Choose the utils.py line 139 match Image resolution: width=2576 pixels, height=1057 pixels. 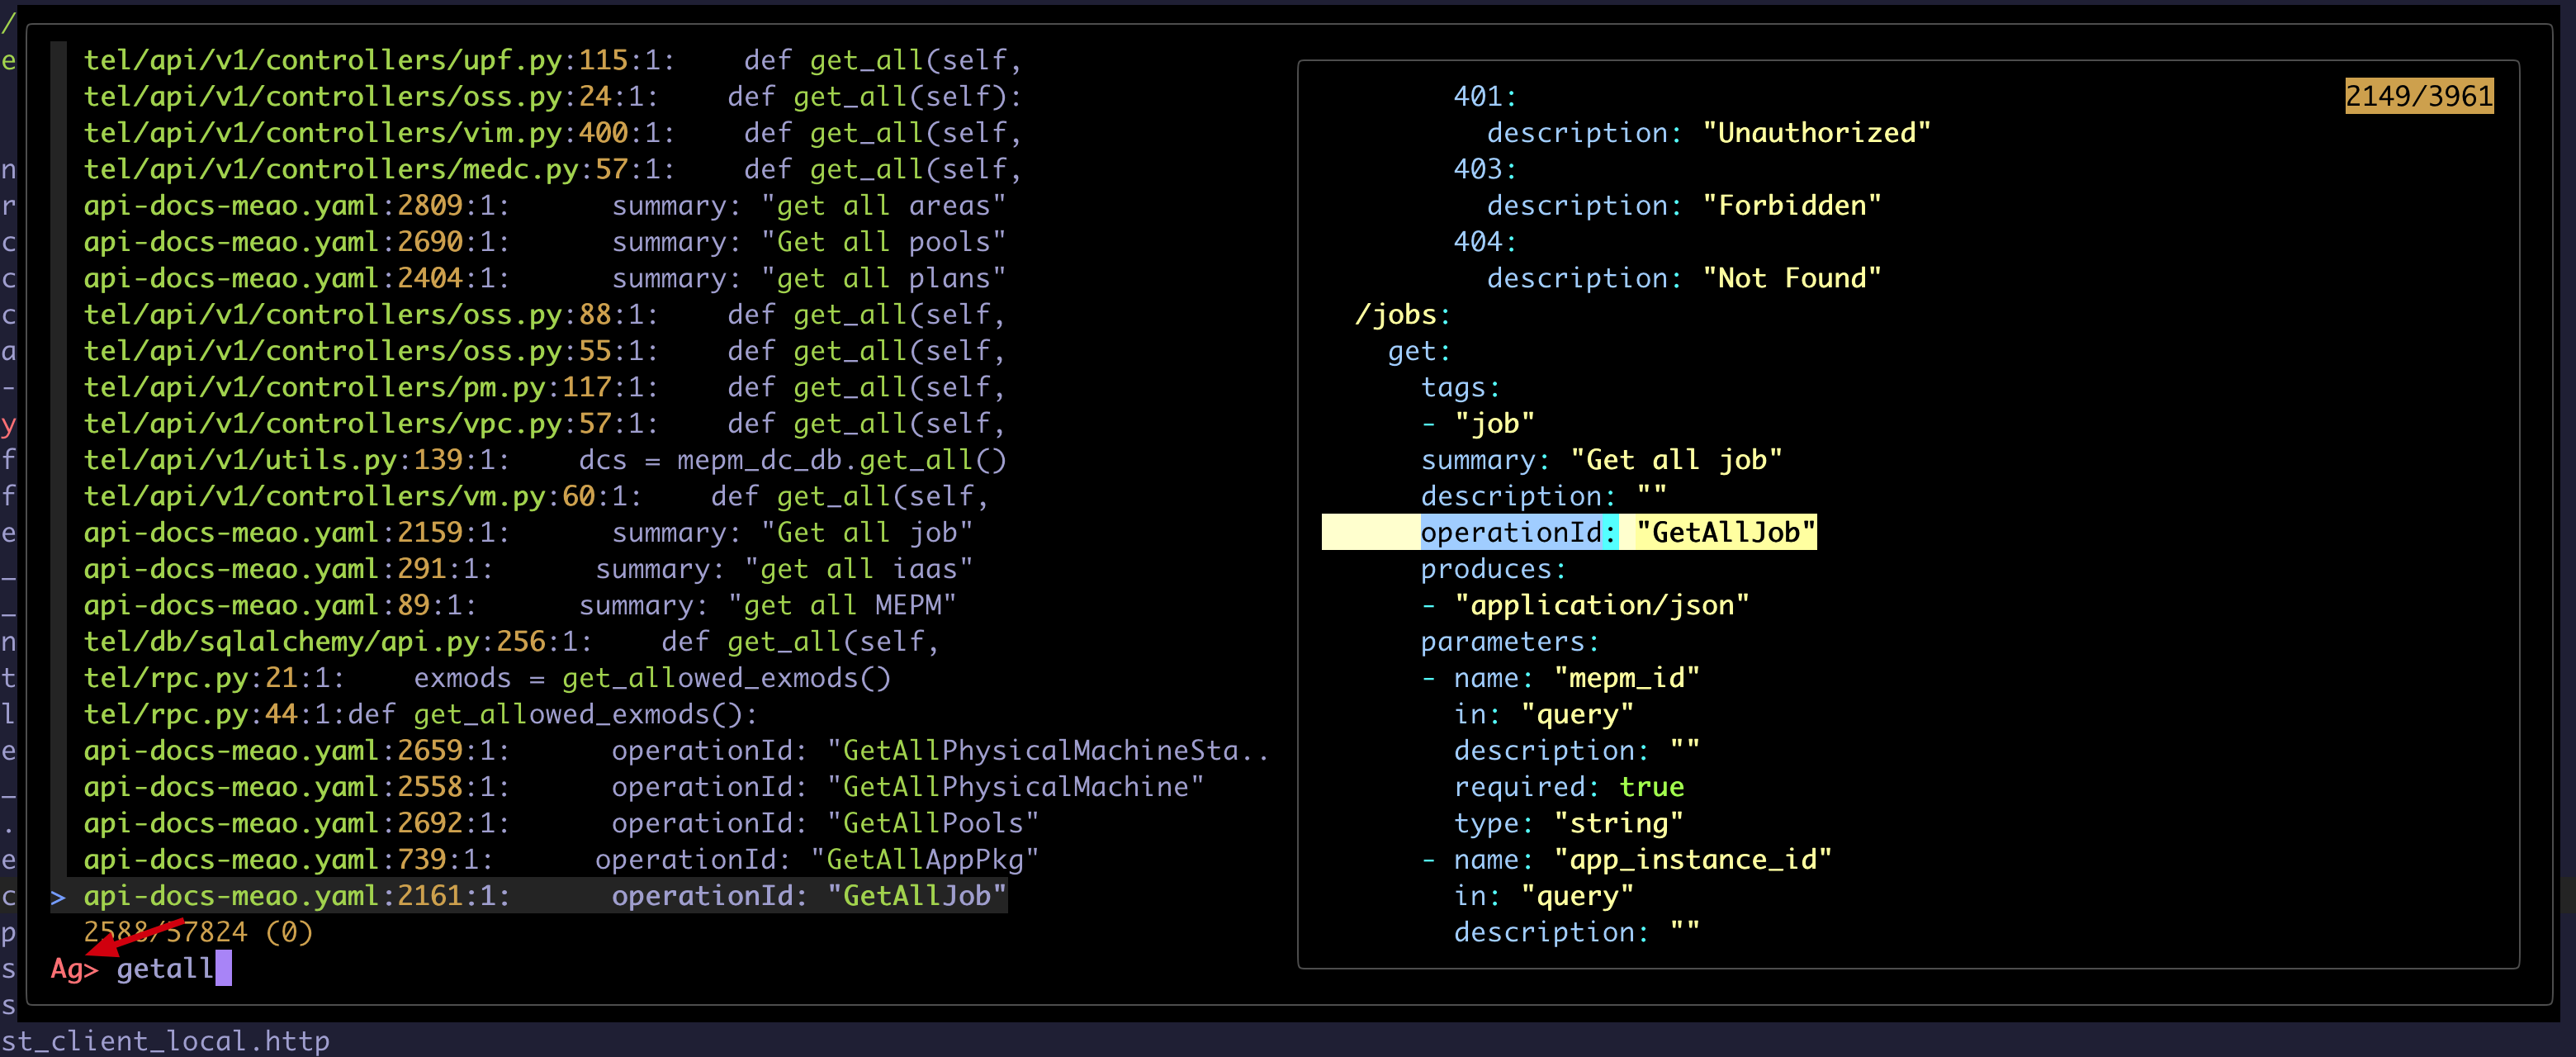click(544, 459)
